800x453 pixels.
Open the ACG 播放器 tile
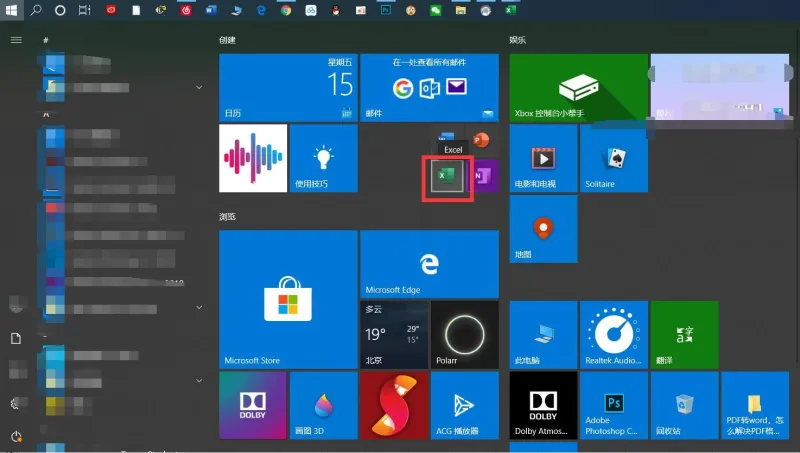coord(465,405)
